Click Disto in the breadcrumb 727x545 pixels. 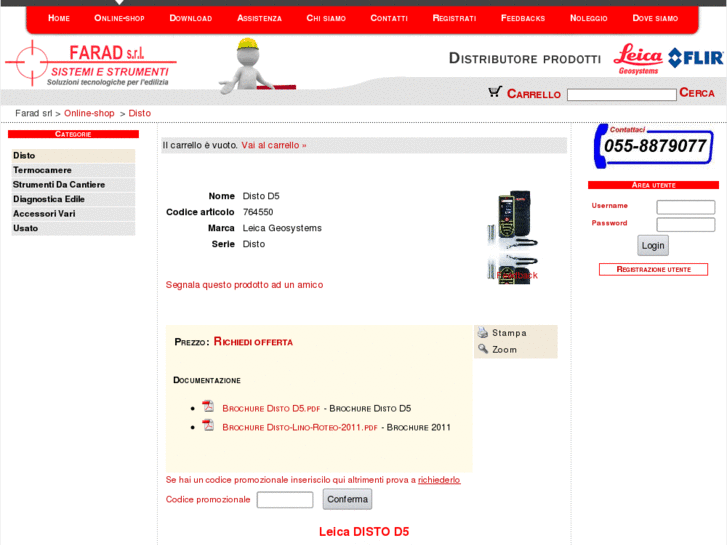(140, 113)
